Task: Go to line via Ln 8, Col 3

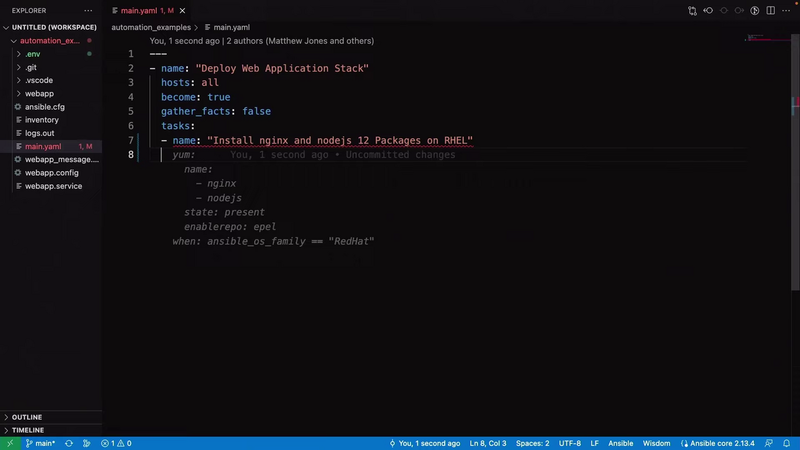Action: click(x=488, y=443)
